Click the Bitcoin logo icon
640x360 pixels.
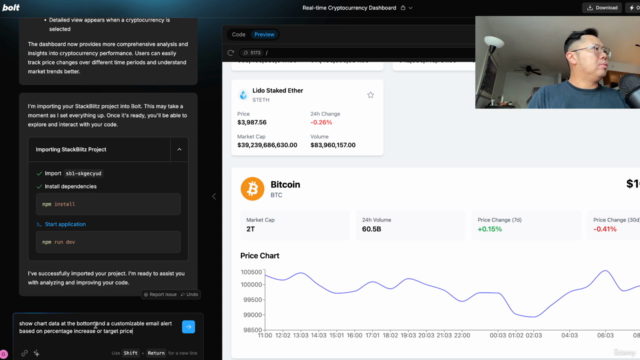pyautogui.click(x=252, y=189)
